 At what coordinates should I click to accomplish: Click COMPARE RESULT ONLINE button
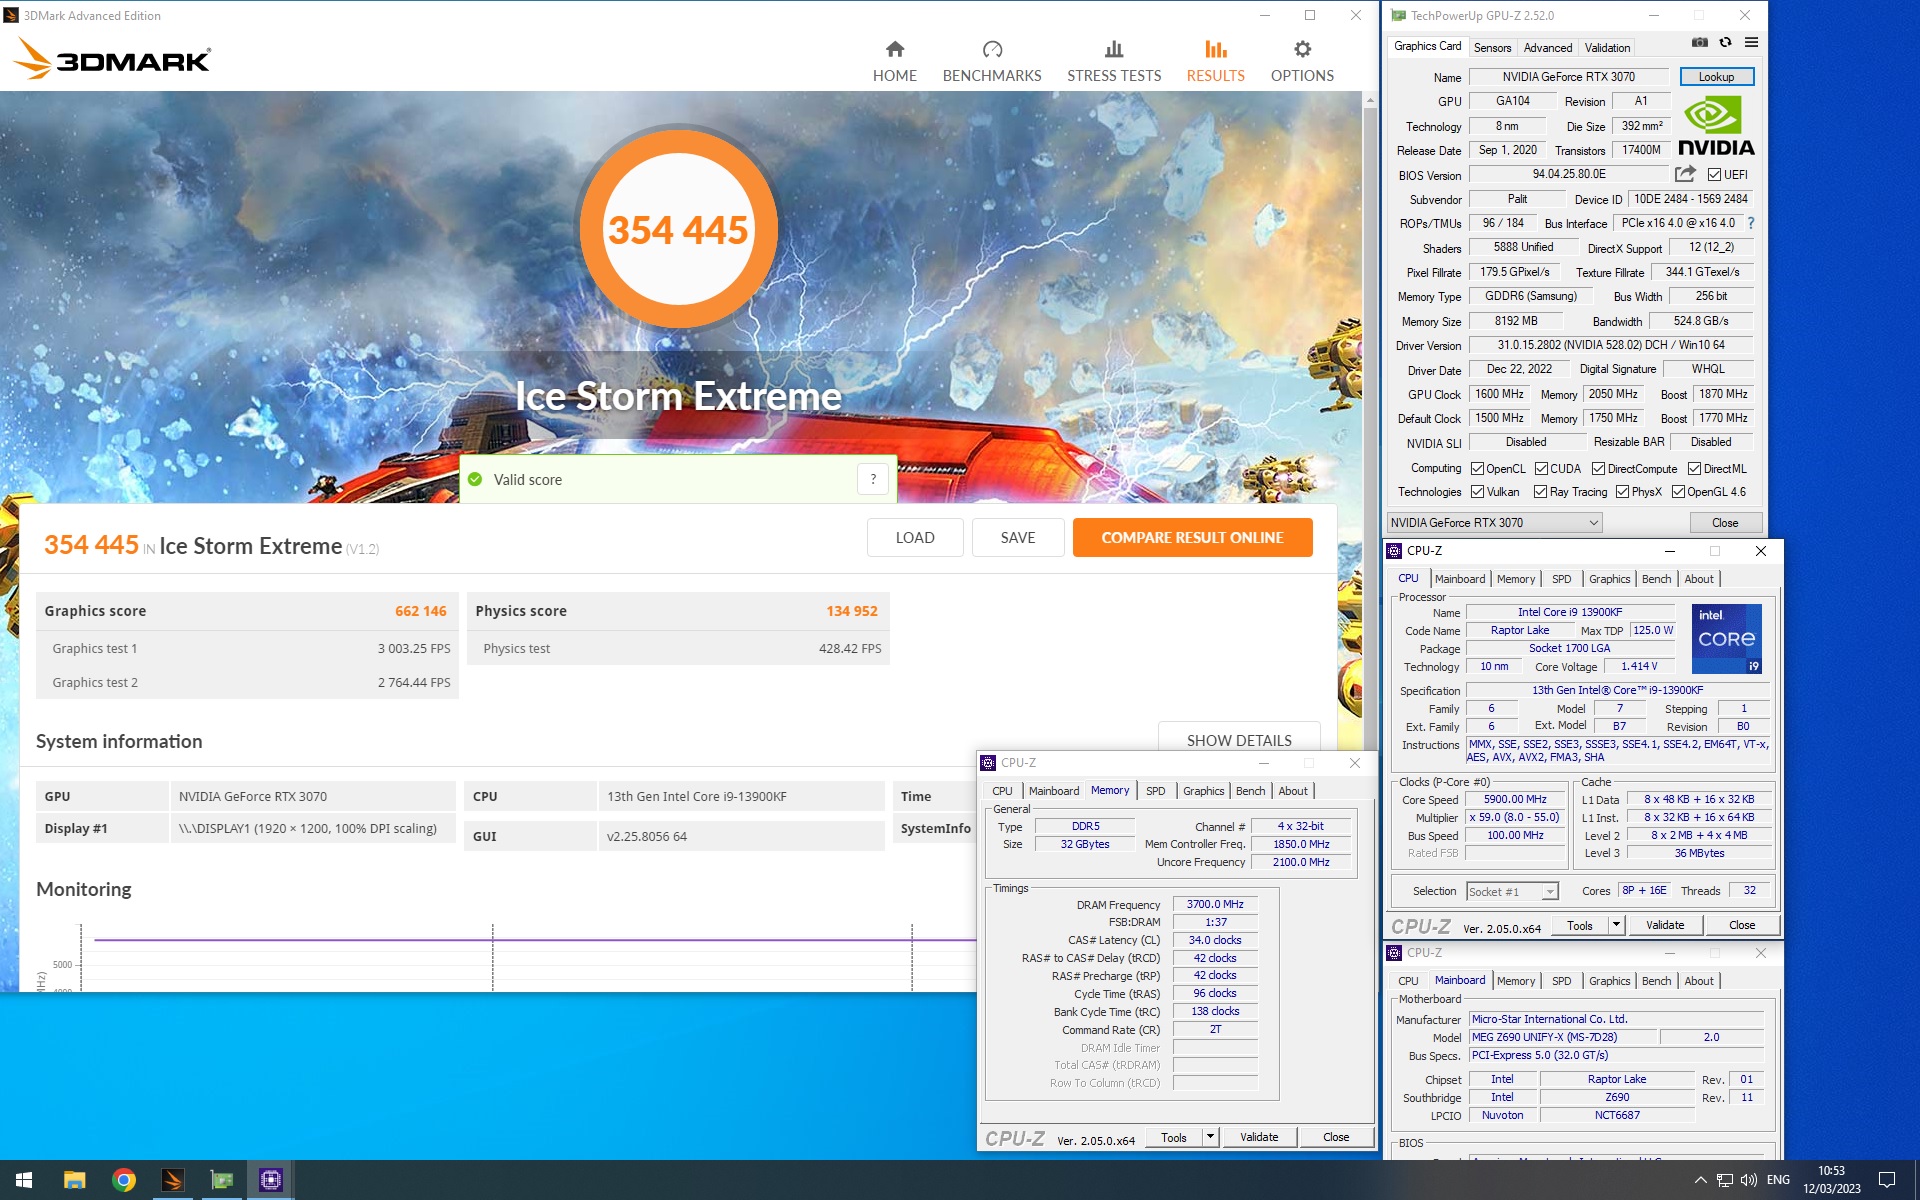click(x=1192, y=538)
